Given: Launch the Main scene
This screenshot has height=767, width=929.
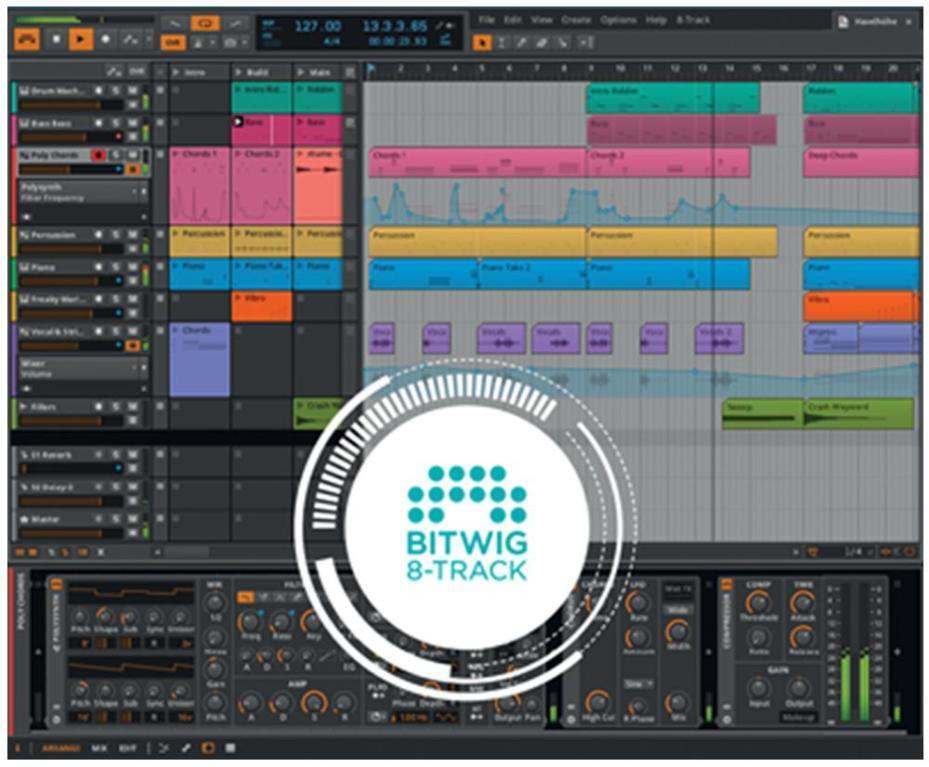Looking at the screenshot, I should 300,72.
